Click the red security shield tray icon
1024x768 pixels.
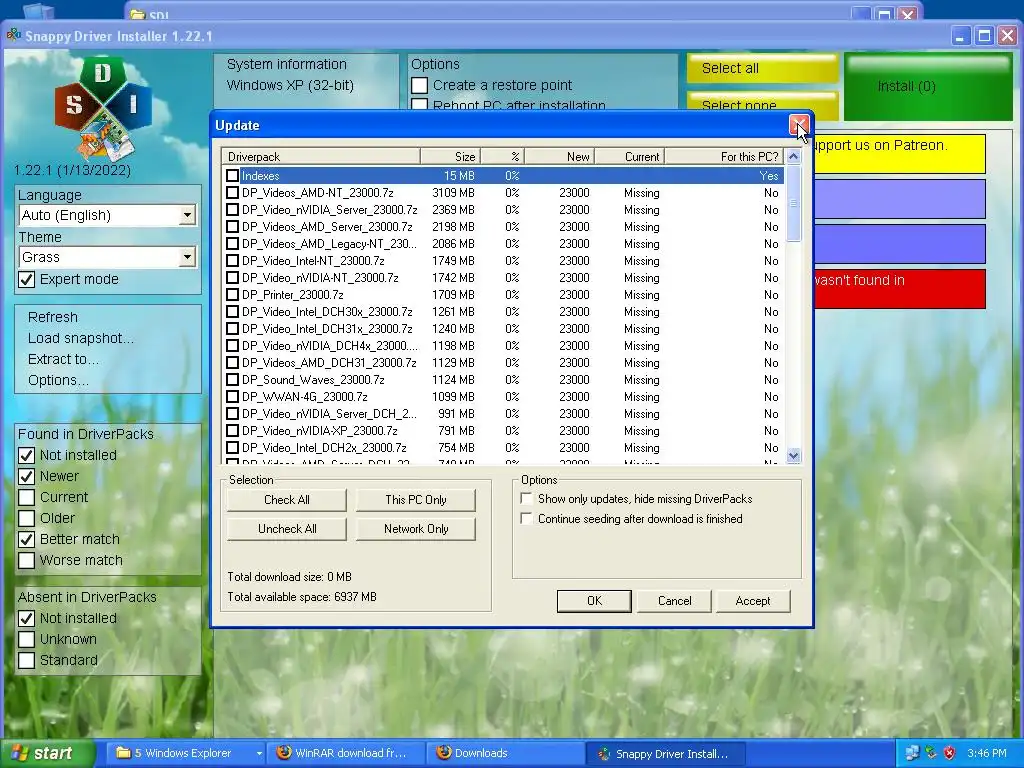(x=949, y=753)
